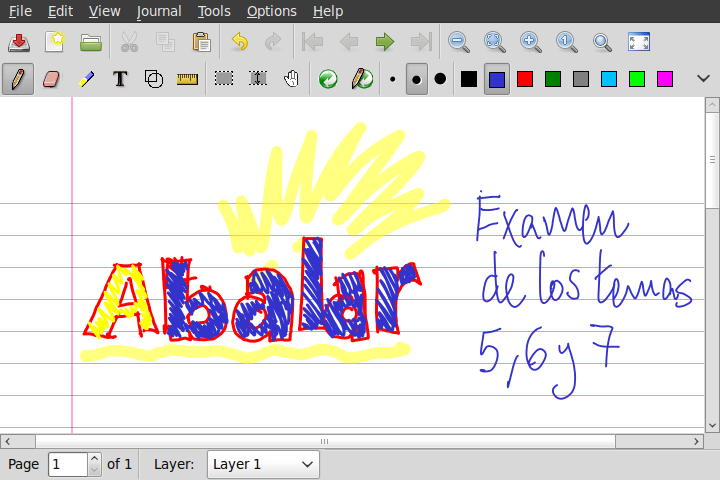Cut selection with the scissors icon
The image size is (720, 480).
129,42
